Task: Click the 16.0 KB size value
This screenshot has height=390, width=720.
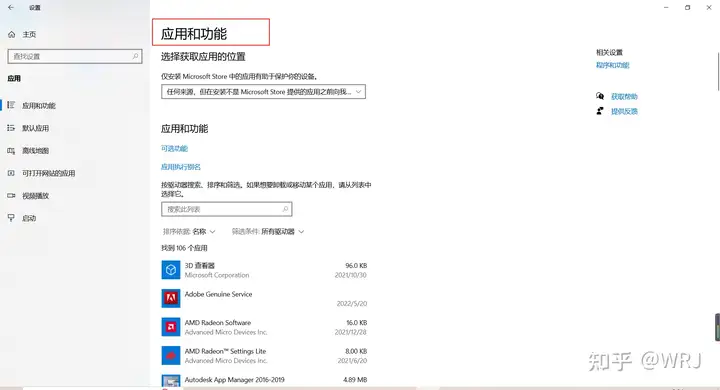Action: click(x=356, y=322)
